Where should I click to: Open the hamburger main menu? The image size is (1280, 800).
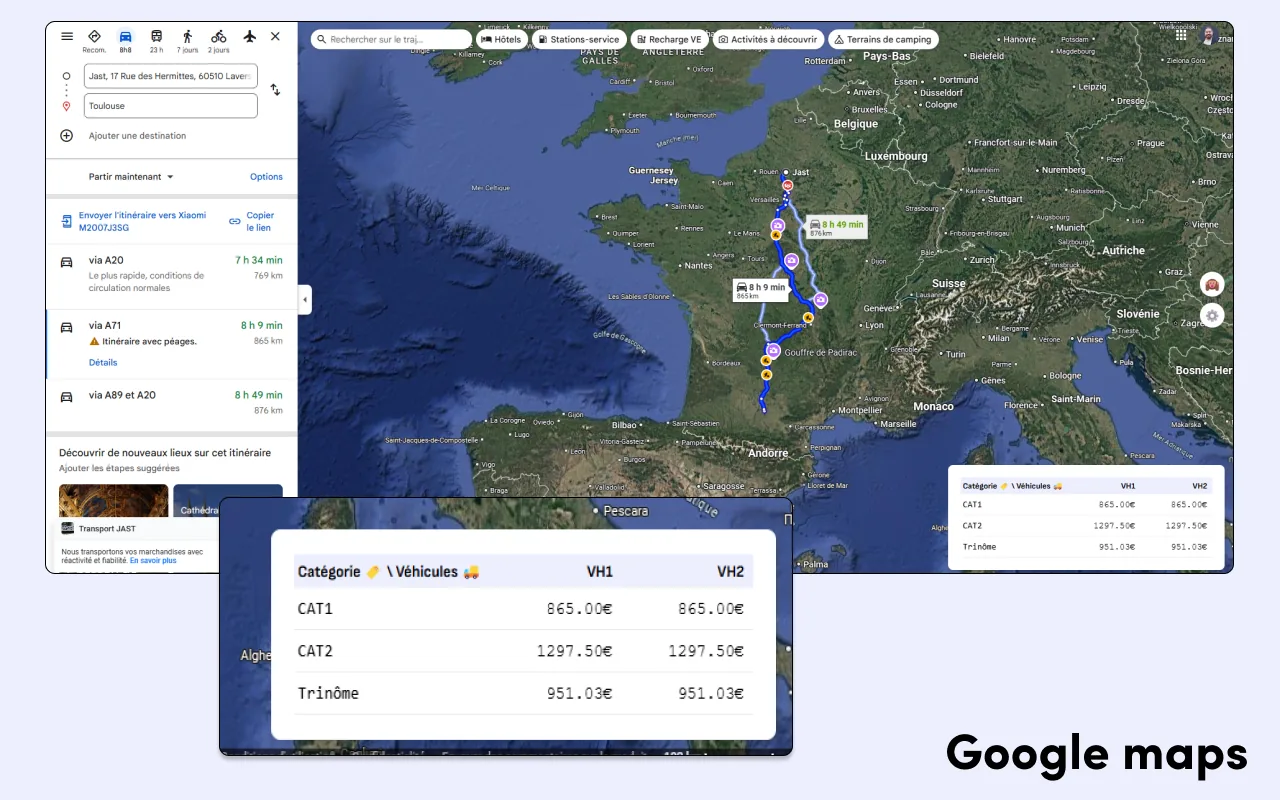click(x=67, y=36)
